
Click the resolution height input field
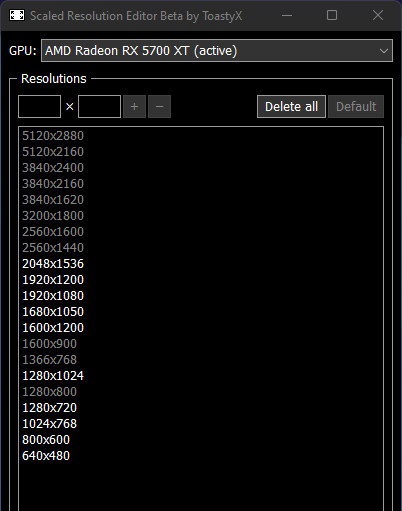click(x=99, y=107)
